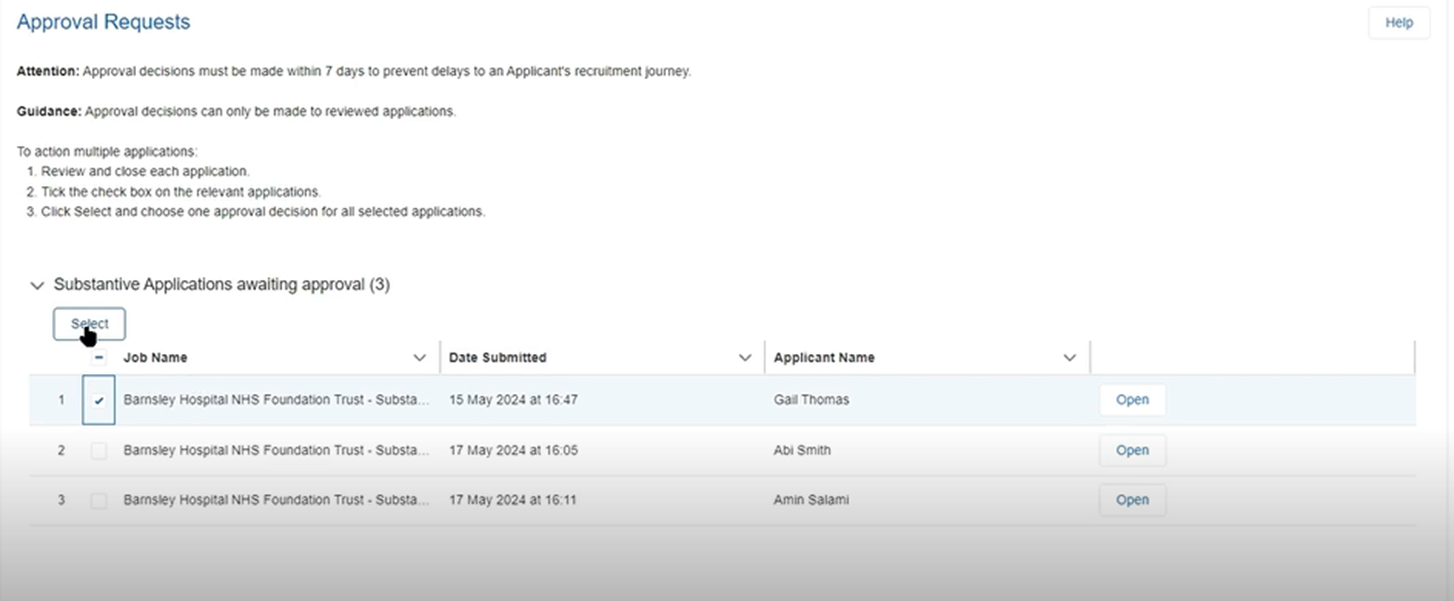This screenshot has width=1454, height=601.
Task: Open Gail Thomas's application
Action: (x=1131, y=399)
